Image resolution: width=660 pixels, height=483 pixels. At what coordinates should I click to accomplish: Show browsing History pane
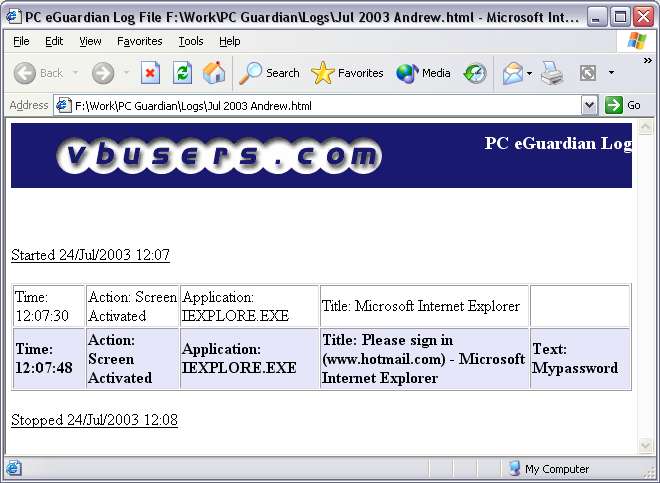point(475,73)
